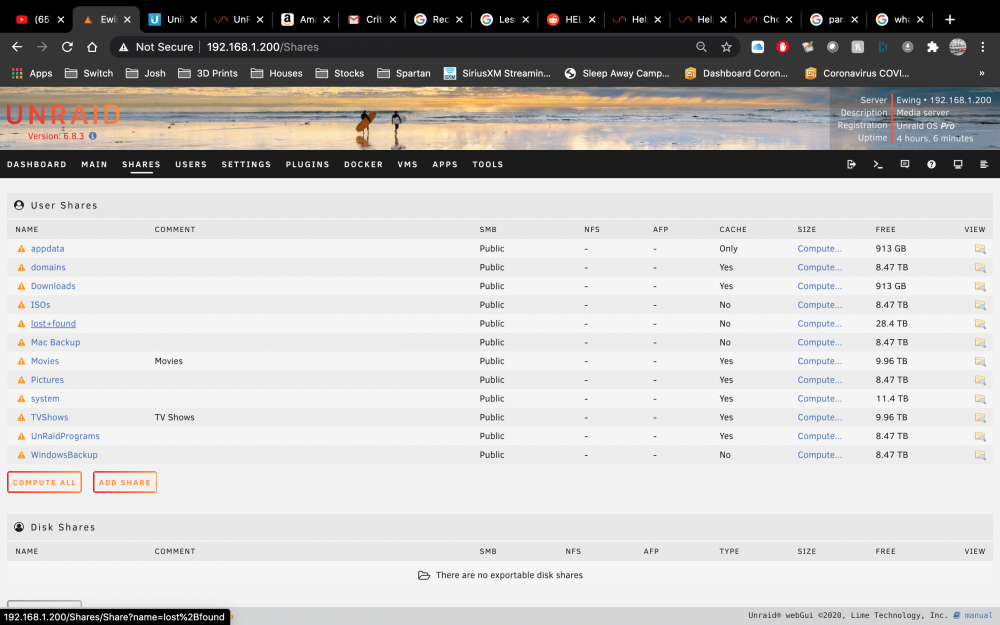This screenshot has width=1000, height=625.
Task: Open the Docker menu item
Action: pyautogui.click(x=364, y=165)
